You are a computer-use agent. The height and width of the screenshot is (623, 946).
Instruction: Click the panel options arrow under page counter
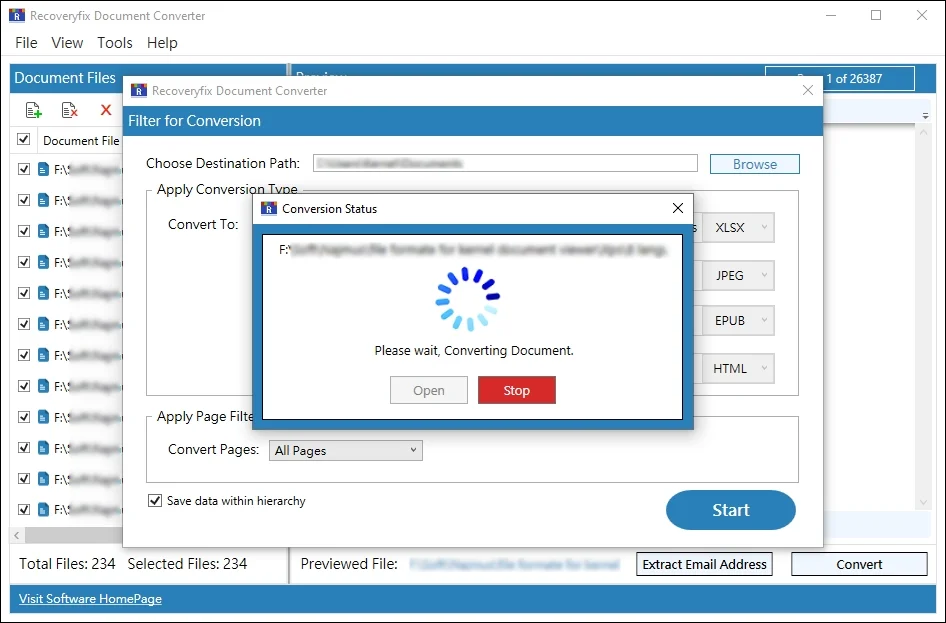coord(925,115)
